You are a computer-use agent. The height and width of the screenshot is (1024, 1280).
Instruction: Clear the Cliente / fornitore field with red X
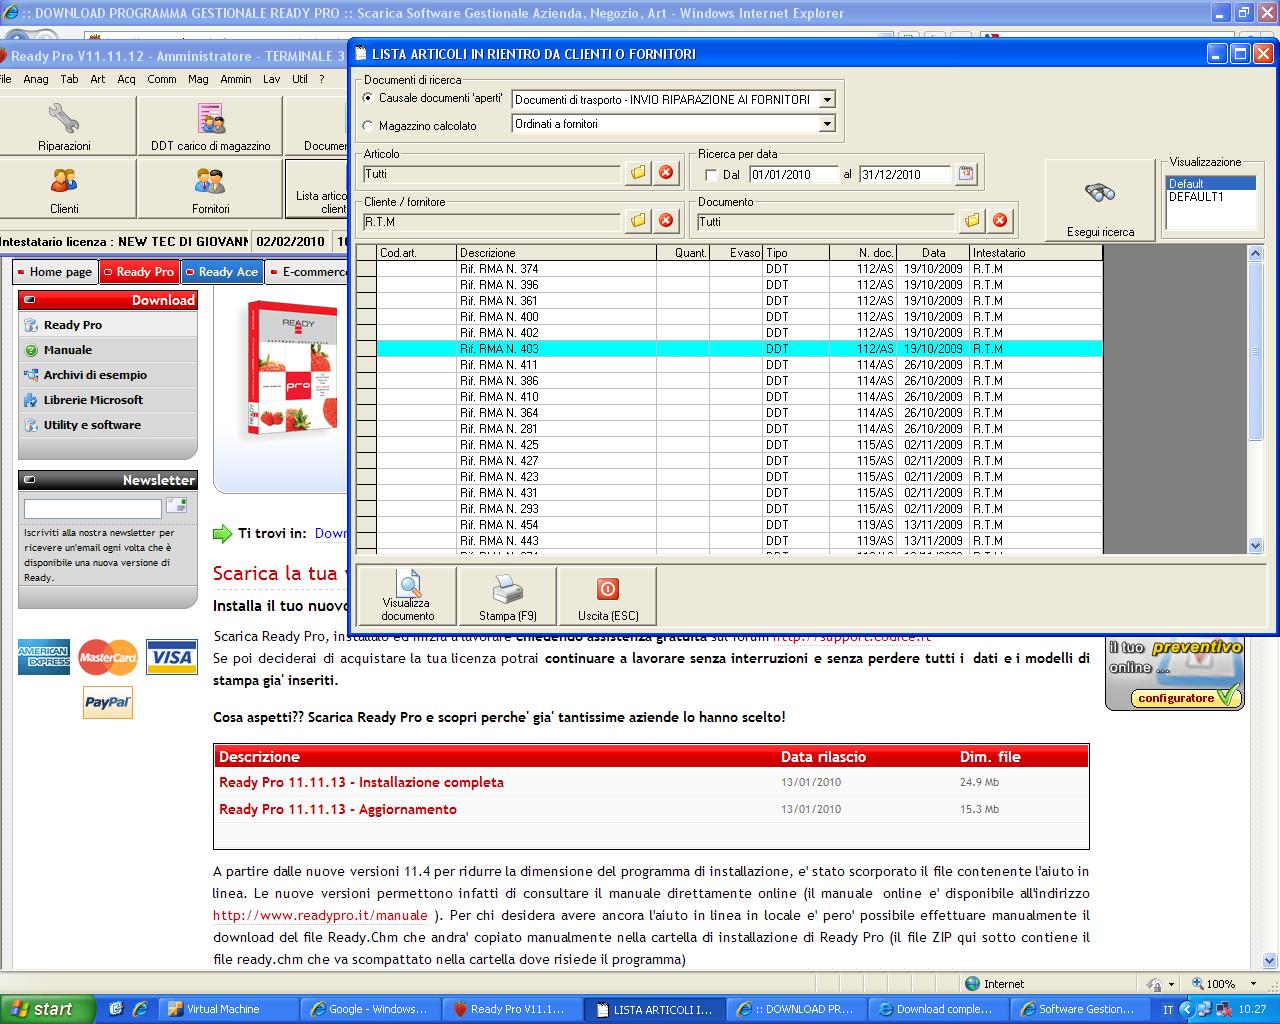coord(666,221)
